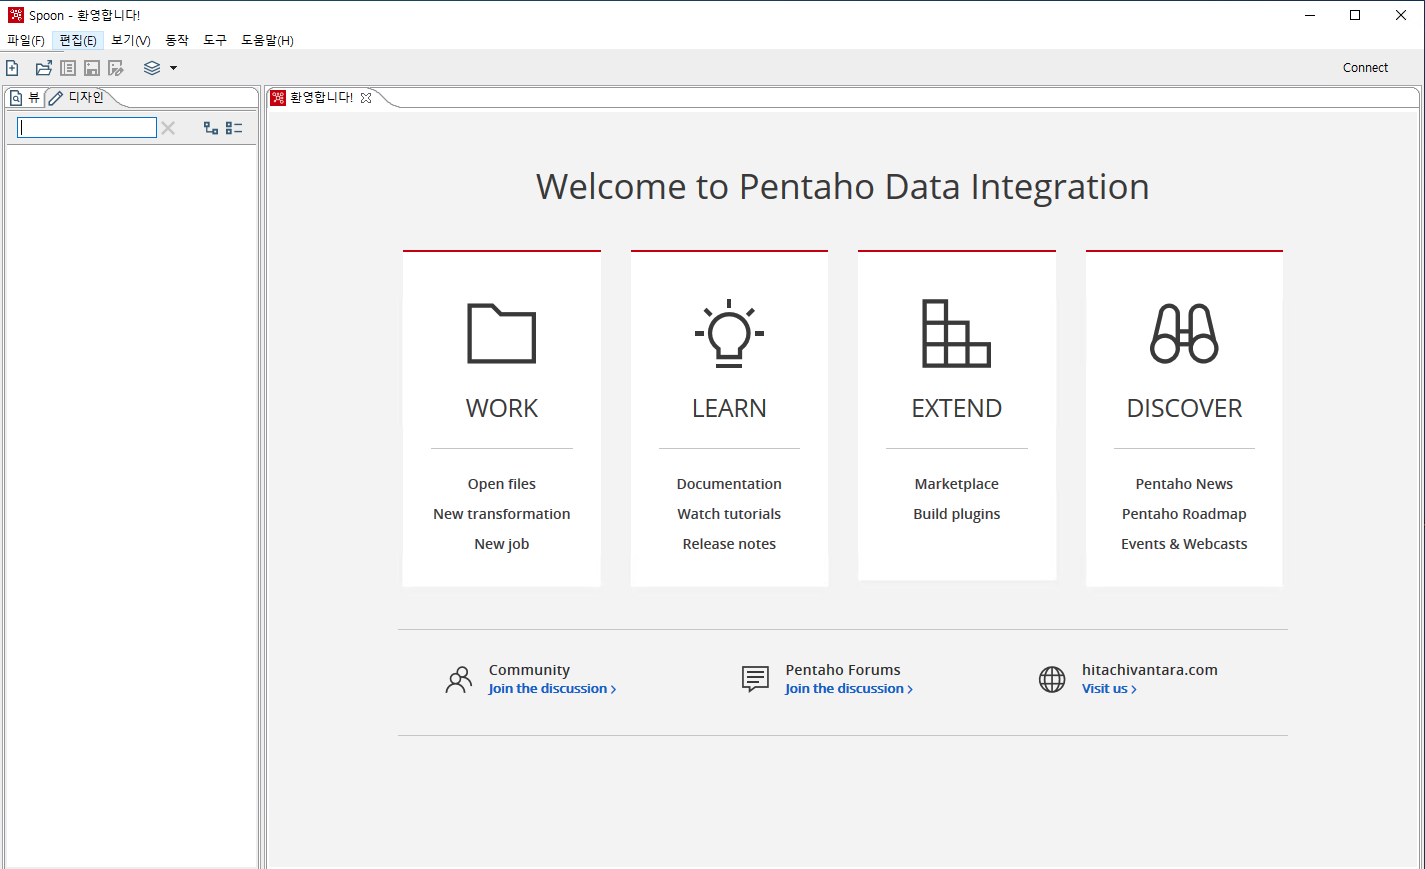Click New job link
The image size is (1425, 869).
(502, 544)
